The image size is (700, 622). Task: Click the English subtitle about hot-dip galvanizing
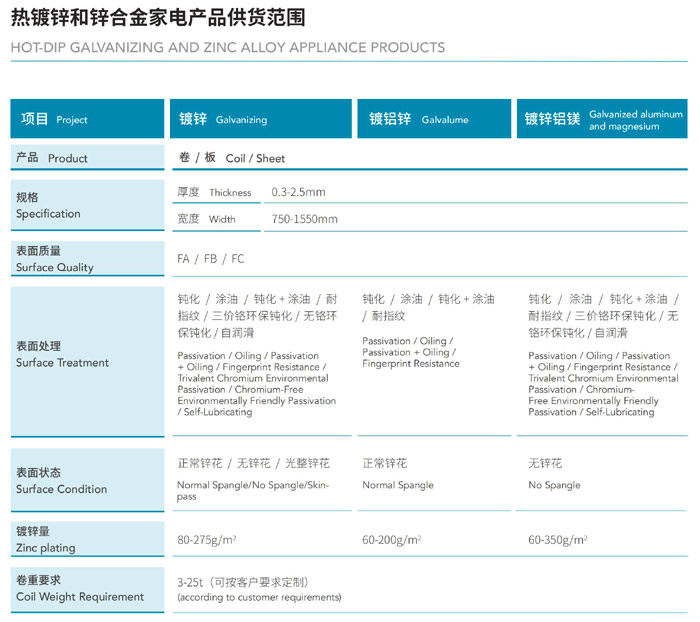228,47
